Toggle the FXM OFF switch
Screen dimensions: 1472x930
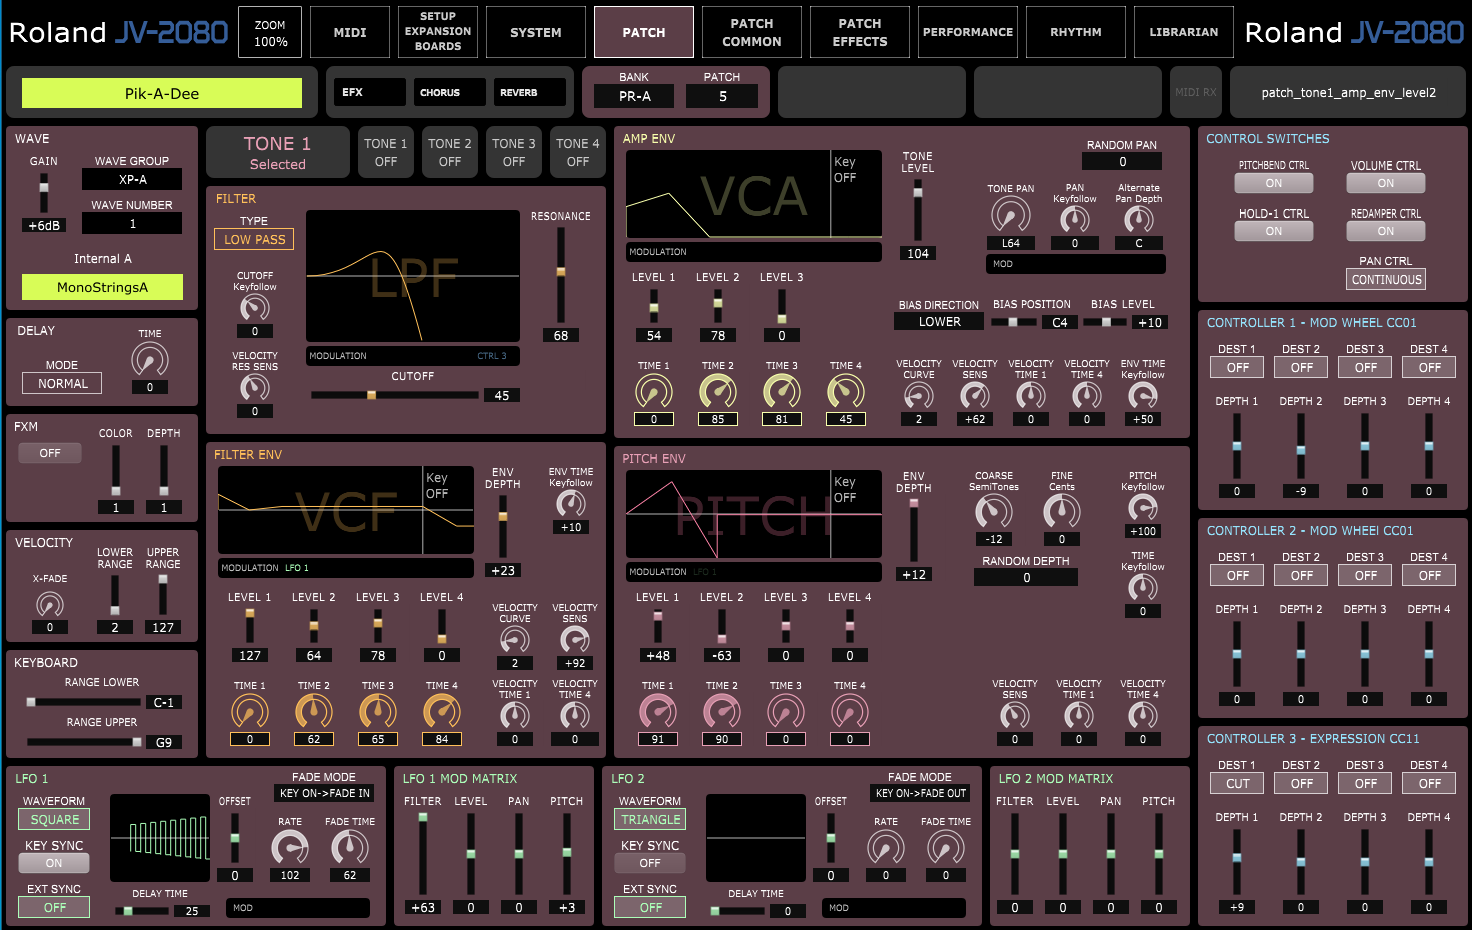pos(50,453)
